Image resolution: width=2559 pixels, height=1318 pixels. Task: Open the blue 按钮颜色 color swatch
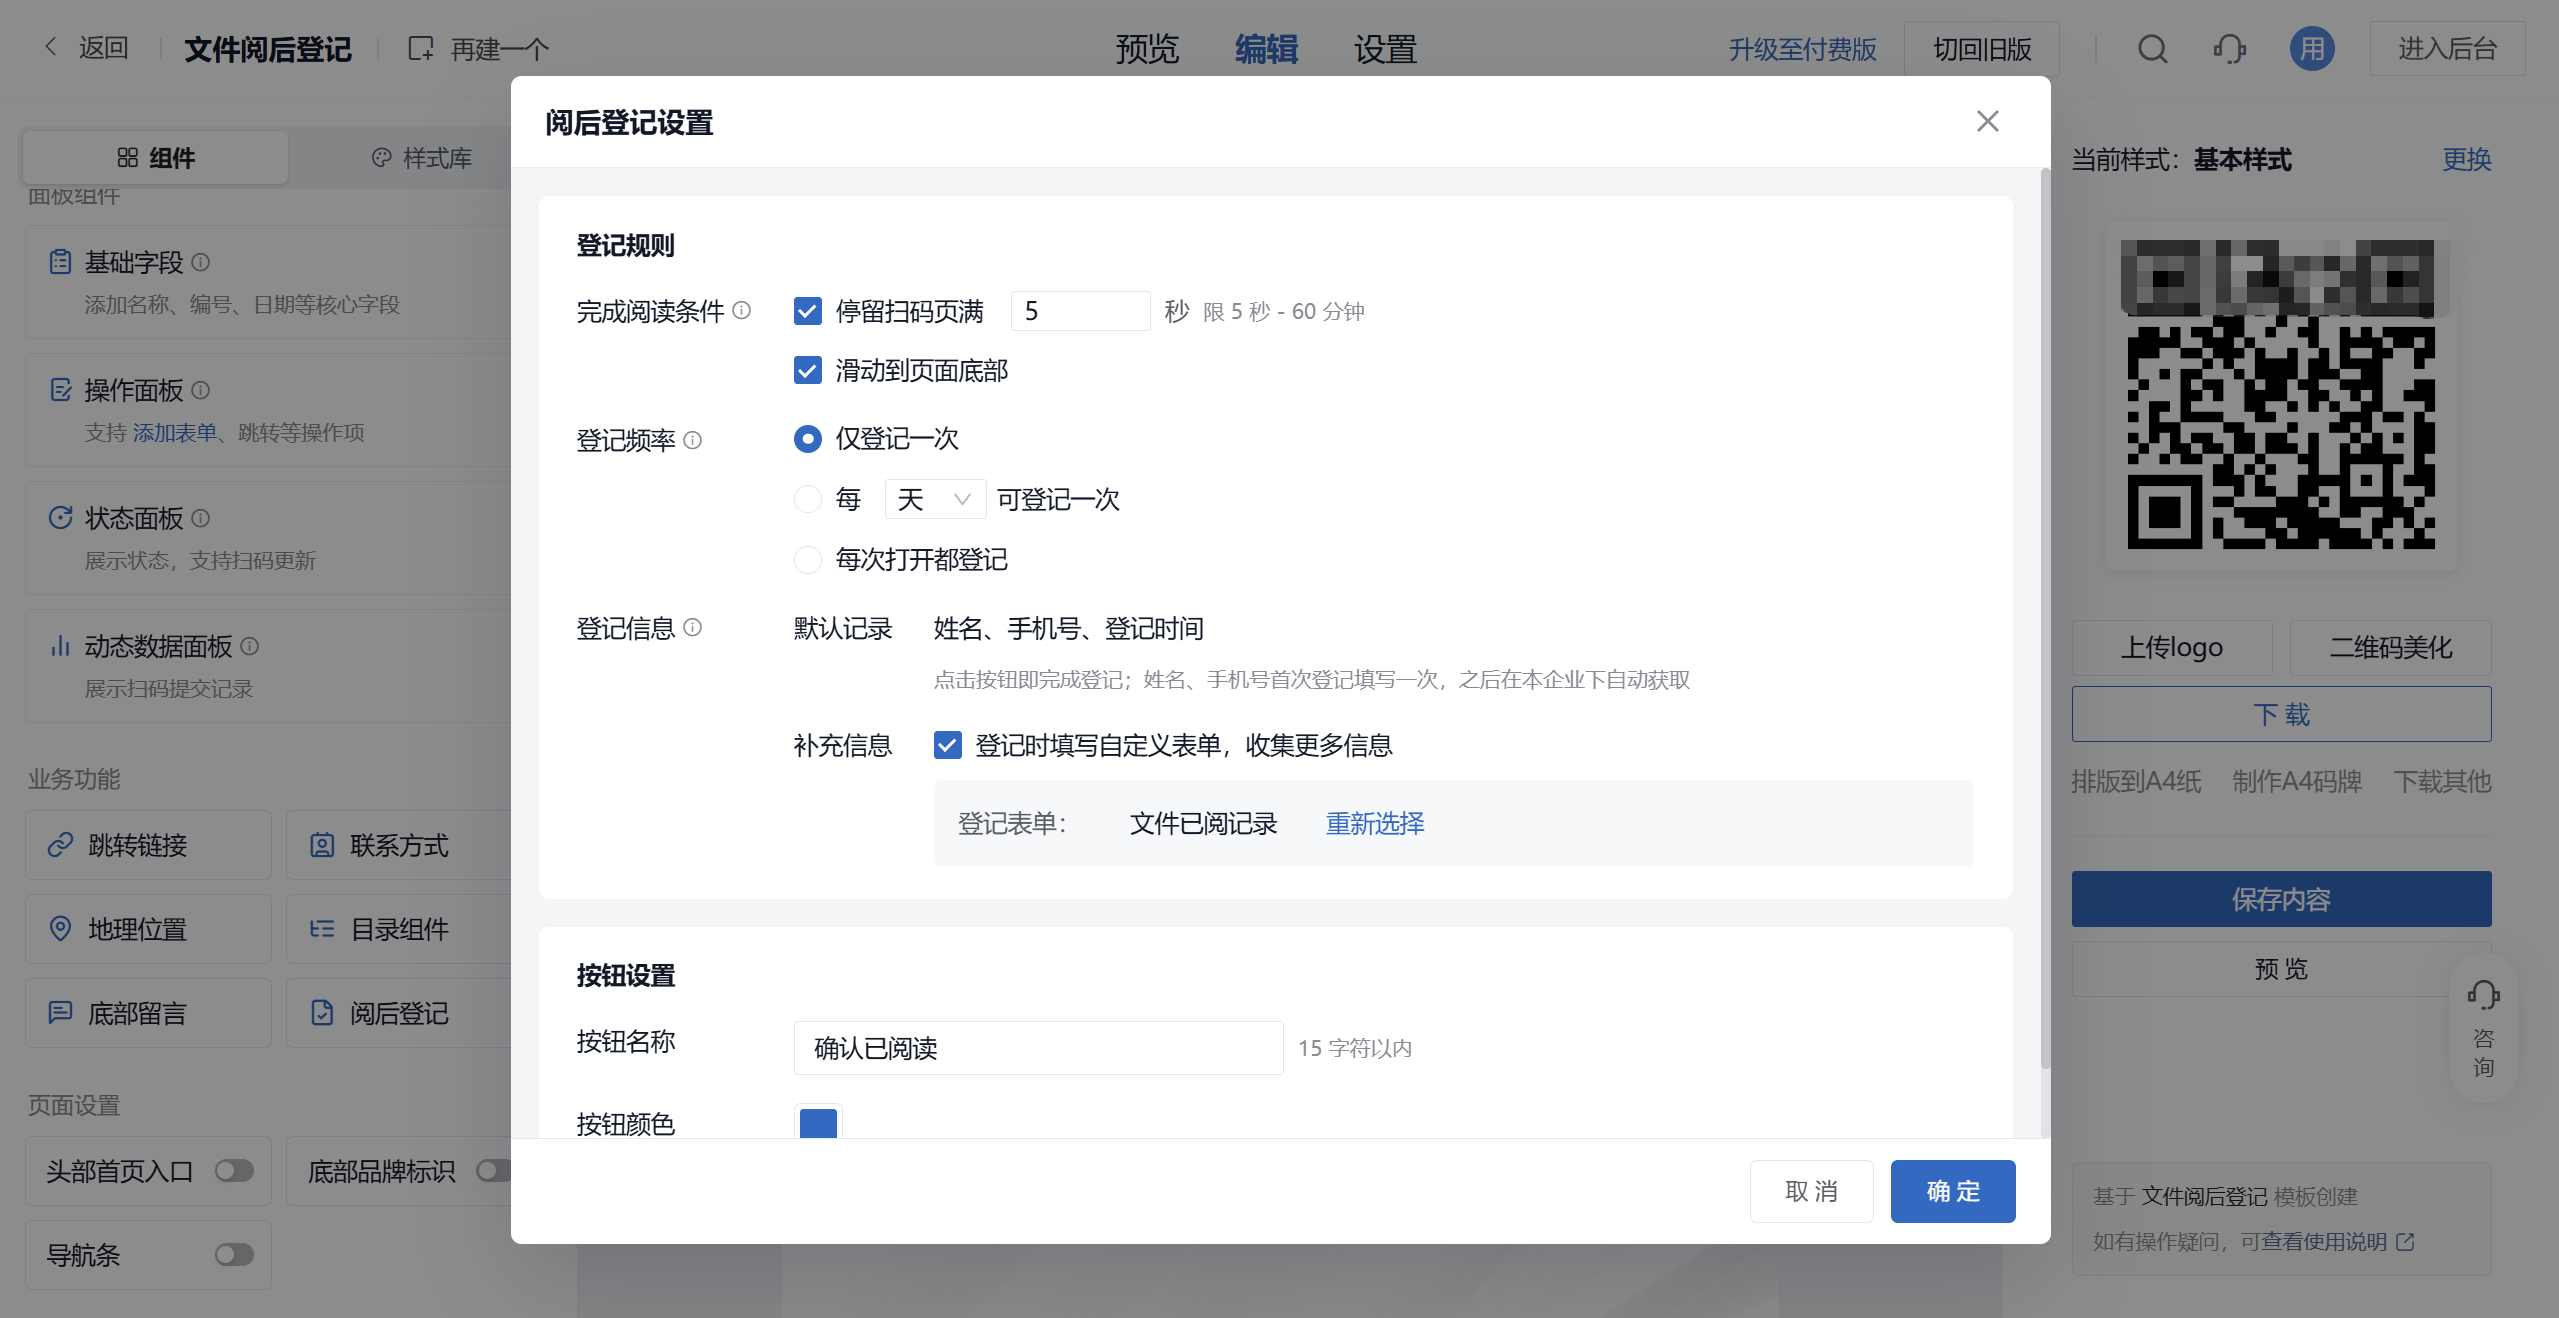[x=818, y=1122]
